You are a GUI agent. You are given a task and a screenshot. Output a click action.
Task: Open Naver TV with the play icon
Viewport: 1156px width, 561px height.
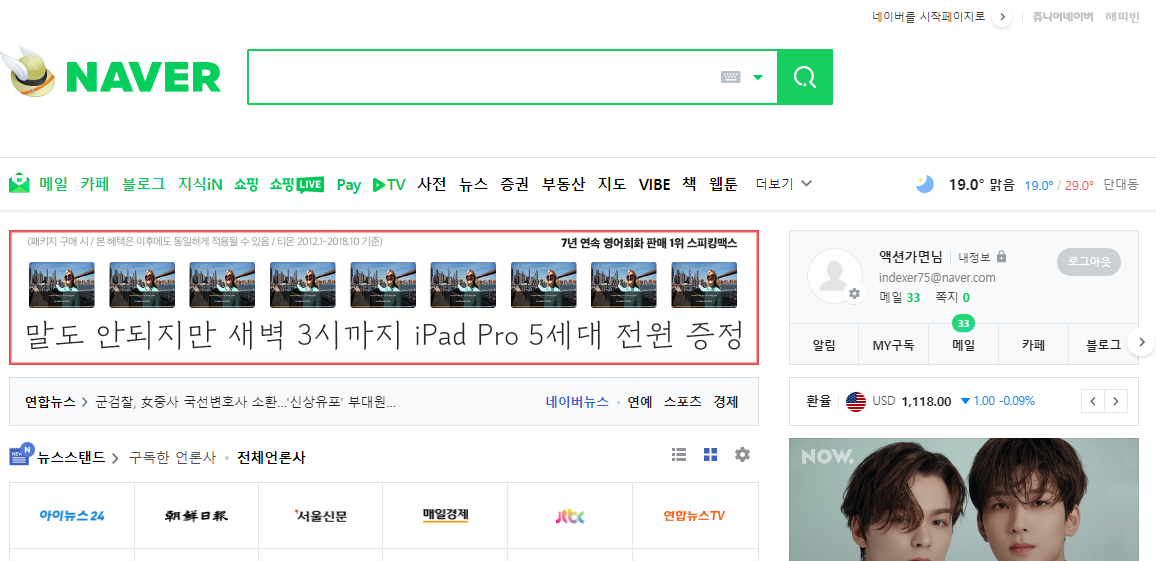click(x=389, y=184)
